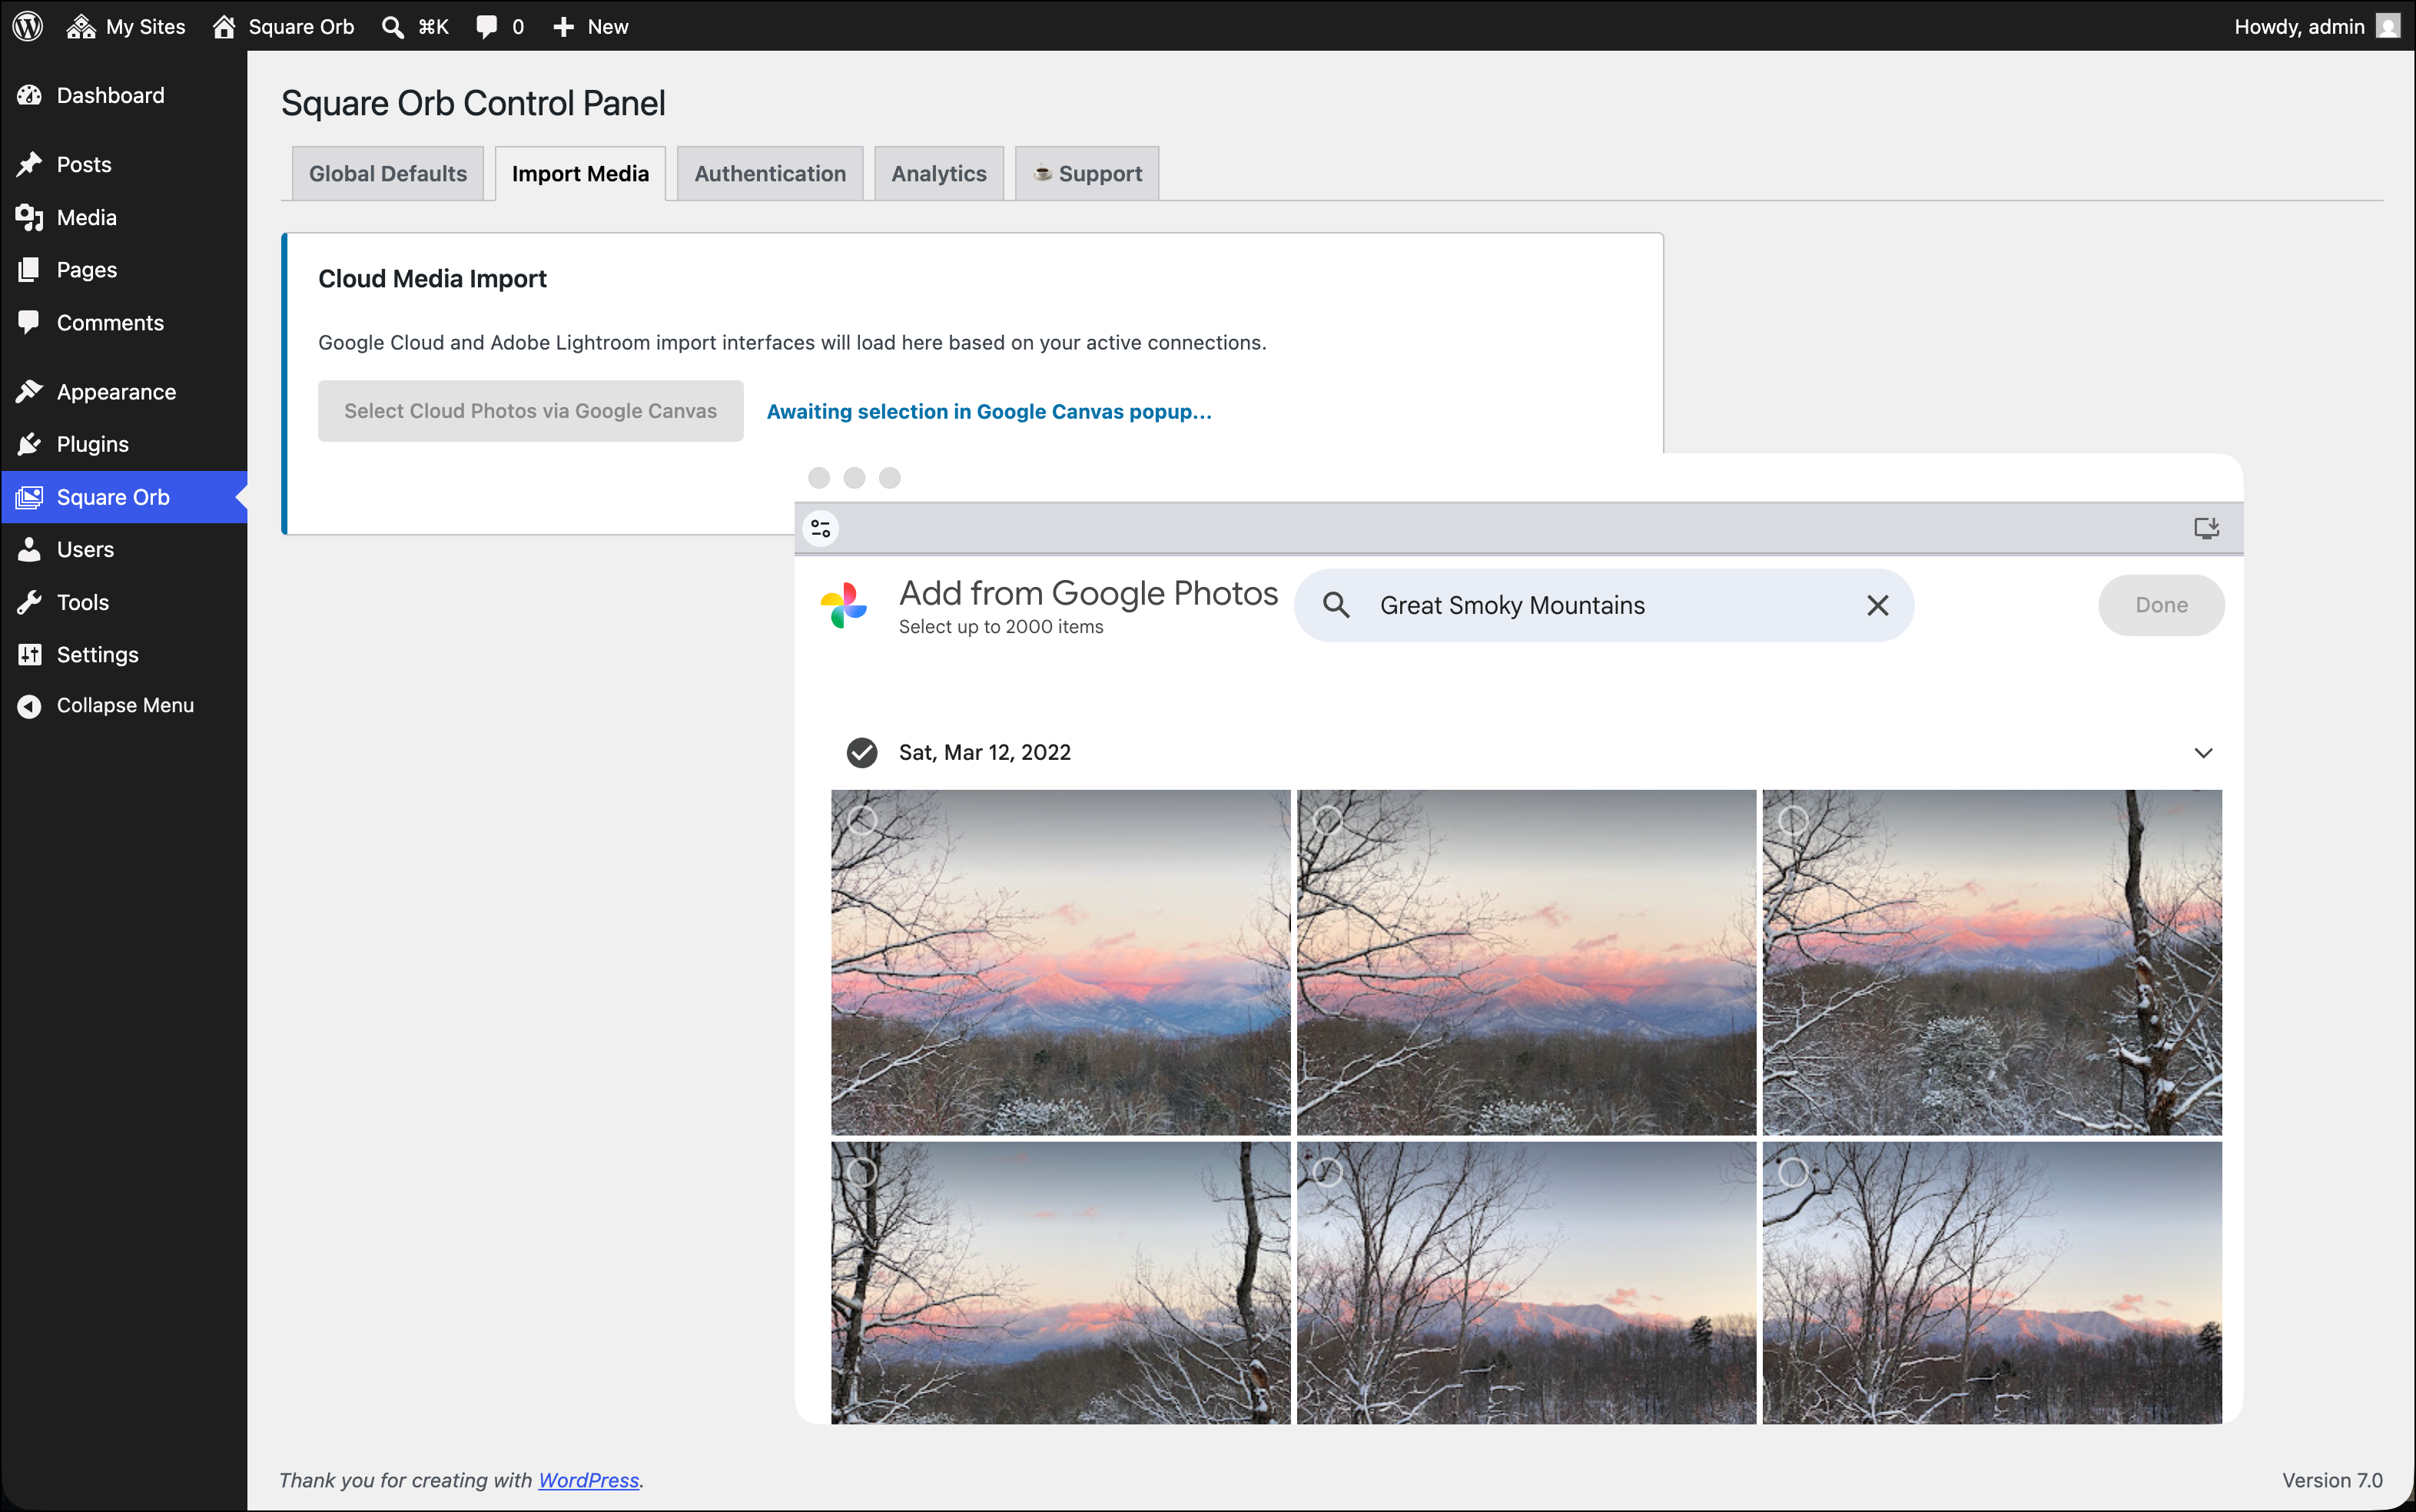The image size is (2416, 1512).
Task: Open the Support tab
Action: coord(1087,173)
